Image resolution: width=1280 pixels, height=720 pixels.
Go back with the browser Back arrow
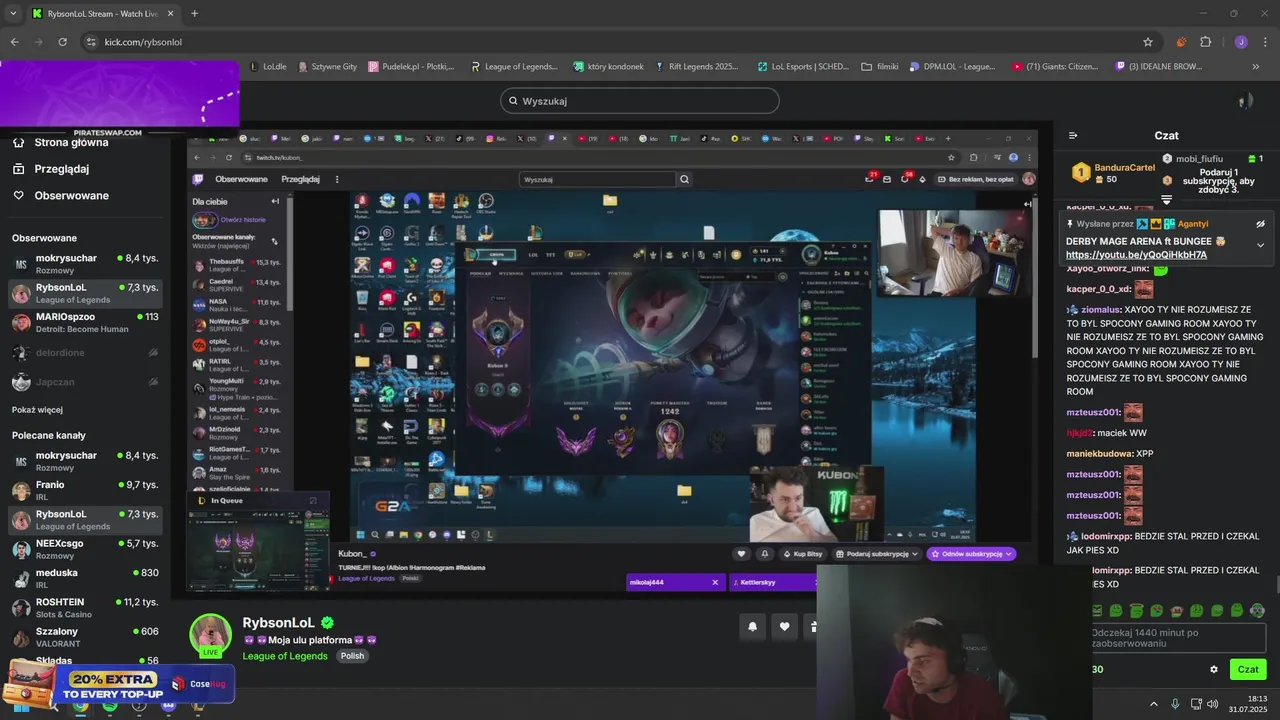tap(14, 42)
